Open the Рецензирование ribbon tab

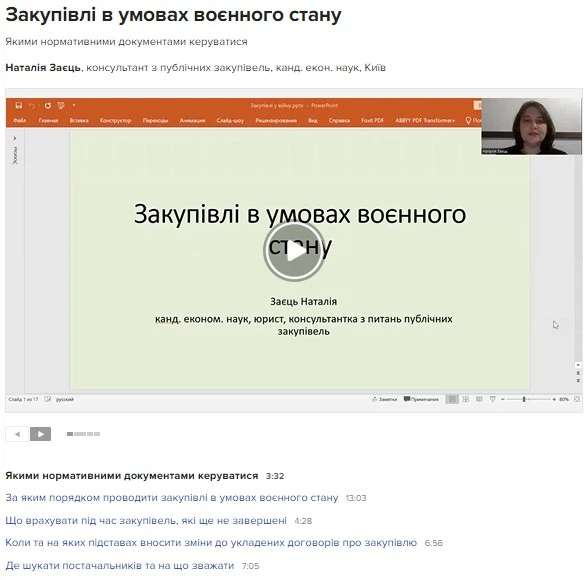[x=276, y=120]
